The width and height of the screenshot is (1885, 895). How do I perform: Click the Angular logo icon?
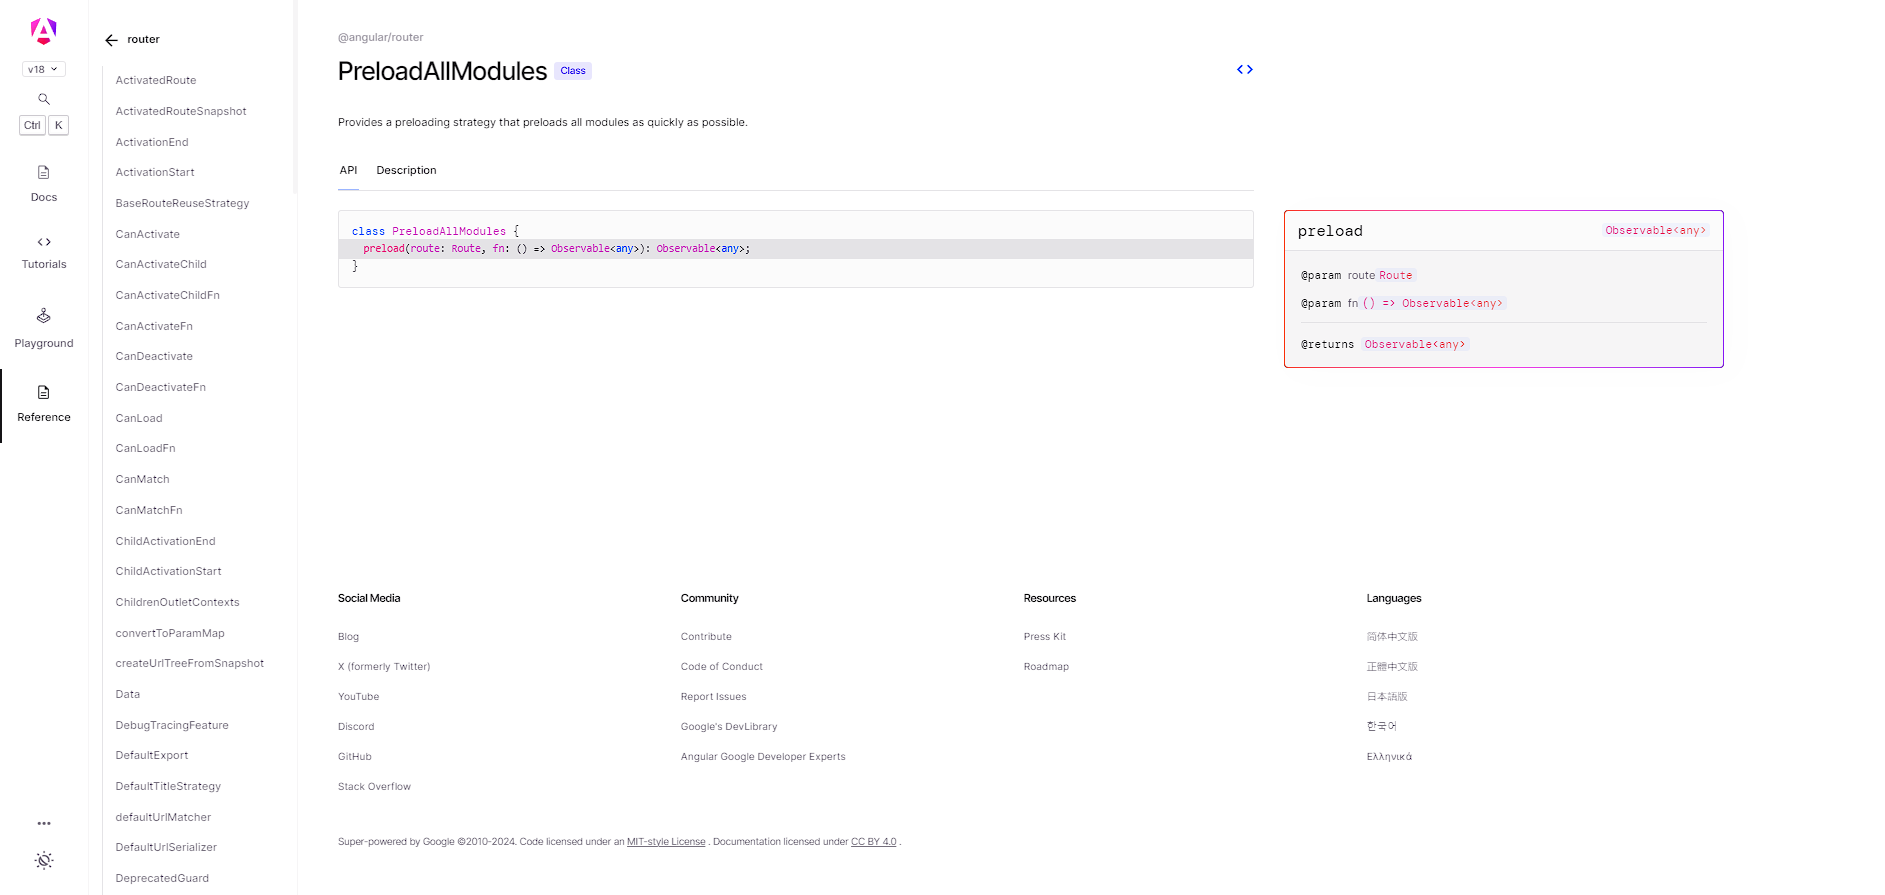tap(43, 31)
